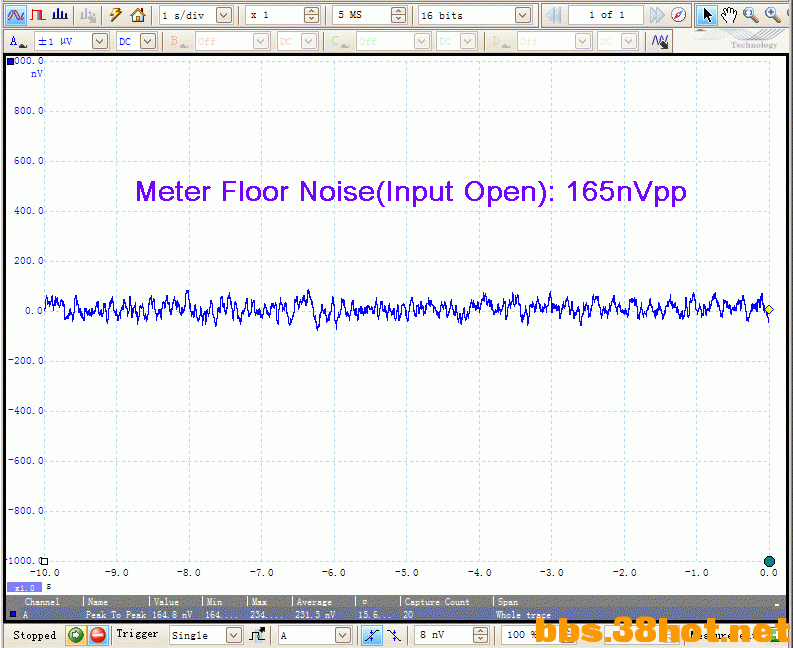Click the Home icon
Screen dimensions: 793x648
[x=138, y=15]
